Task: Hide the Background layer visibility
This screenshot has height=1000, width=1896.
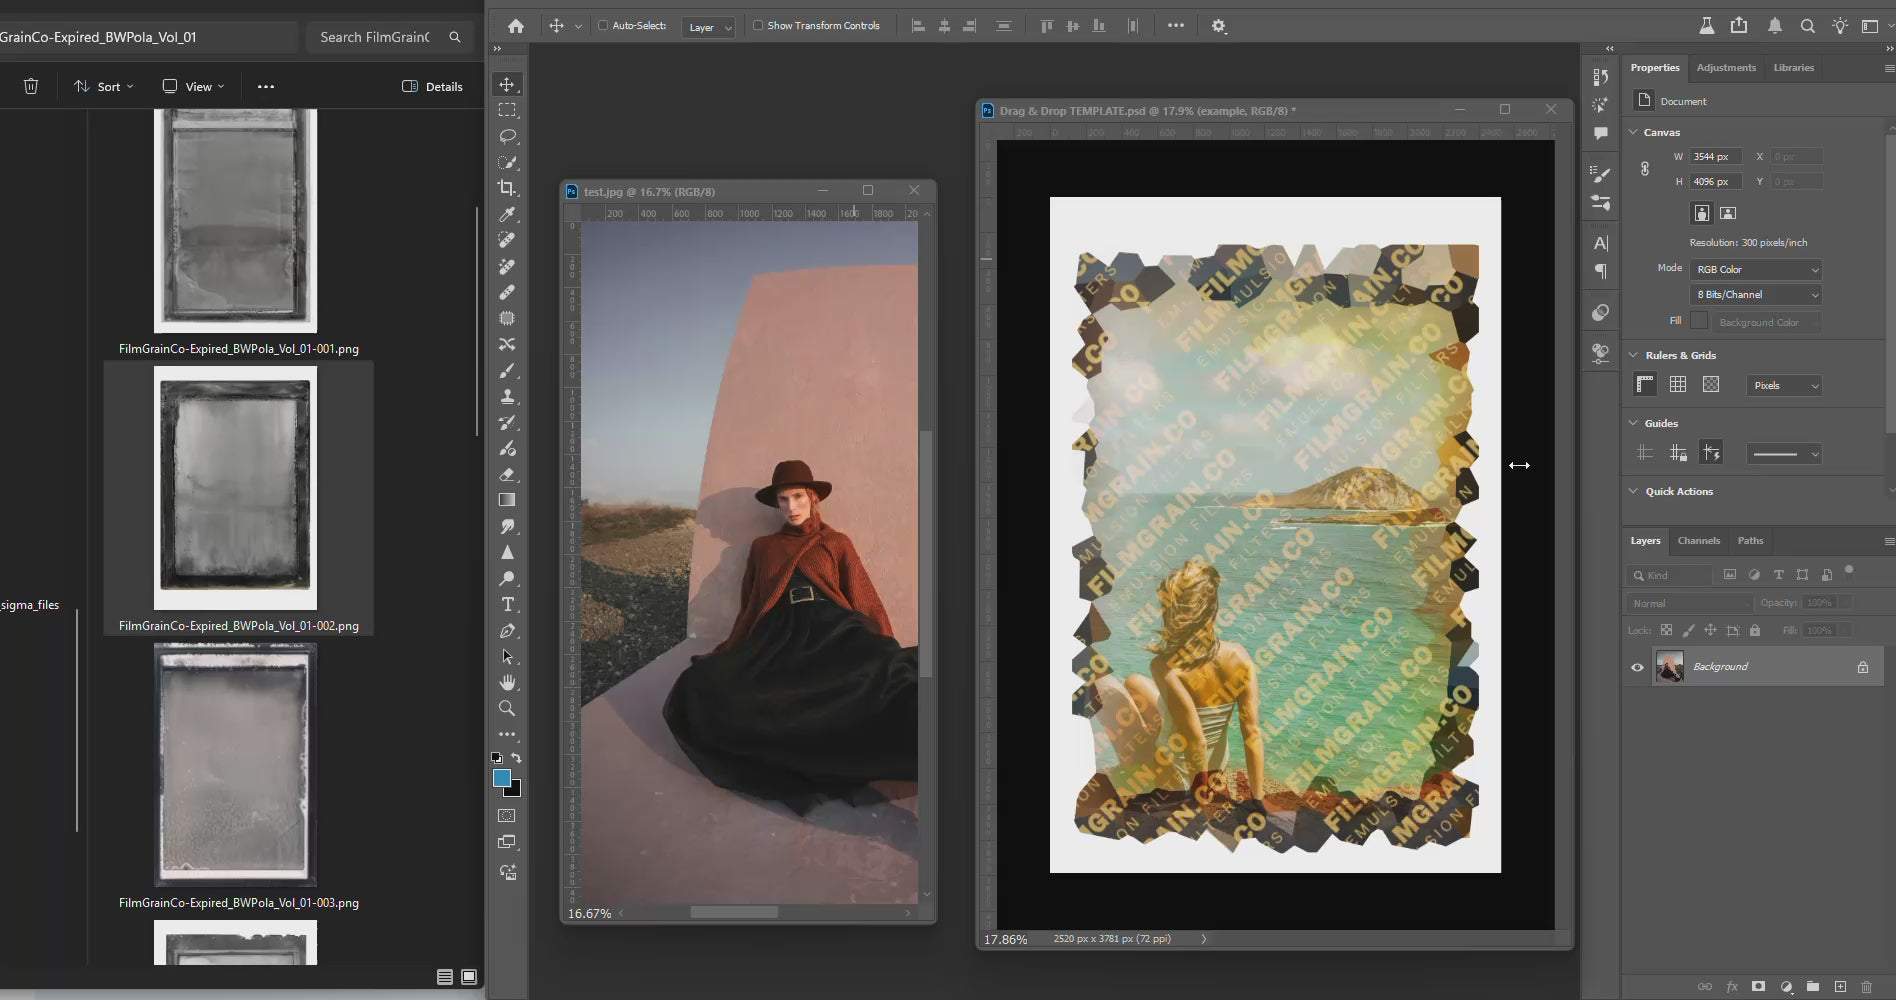Action: (x=1637, y=667)
